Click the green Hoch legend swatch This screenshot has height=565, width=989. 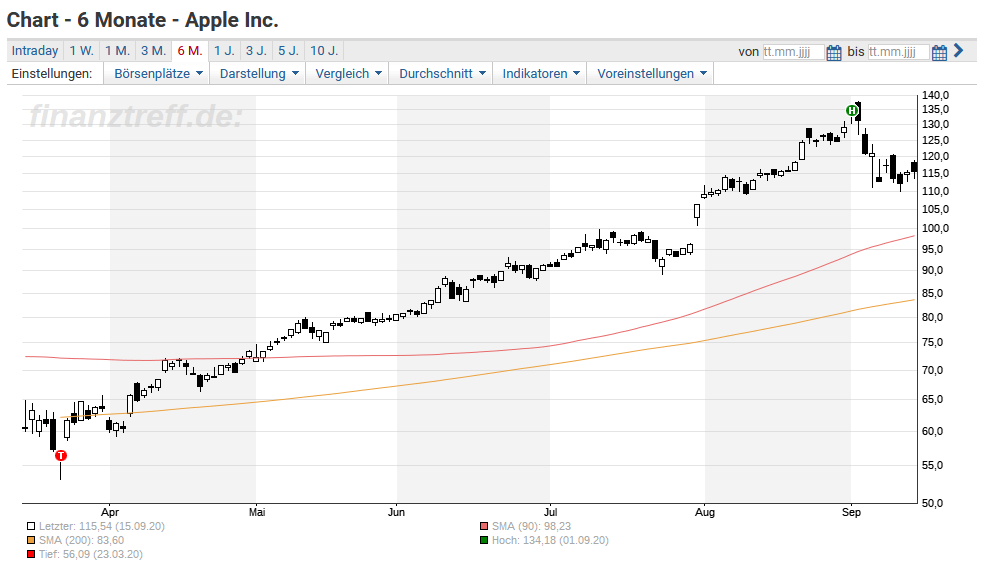(484, 540)
